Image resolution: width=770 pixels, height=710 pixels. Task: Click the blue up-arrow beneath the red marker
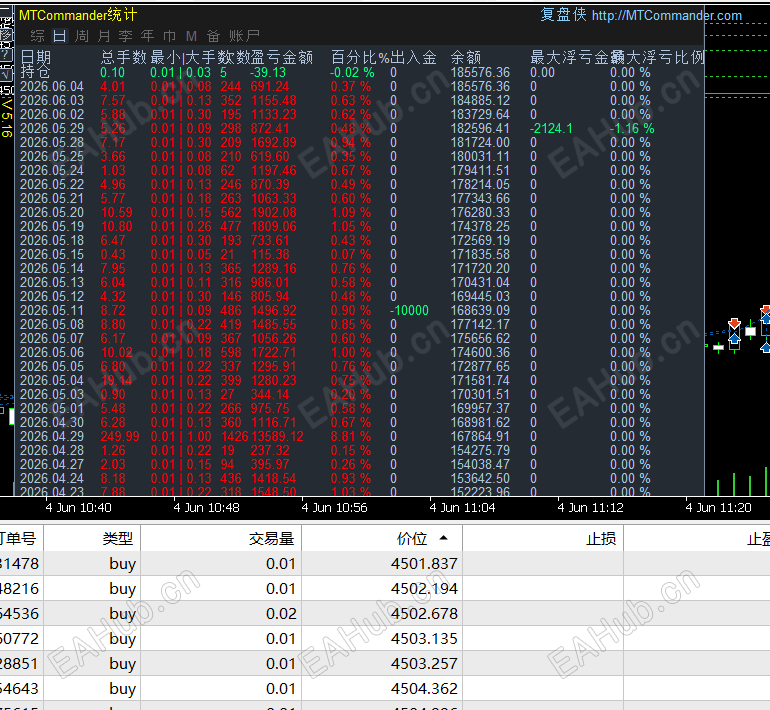(734, 338)
